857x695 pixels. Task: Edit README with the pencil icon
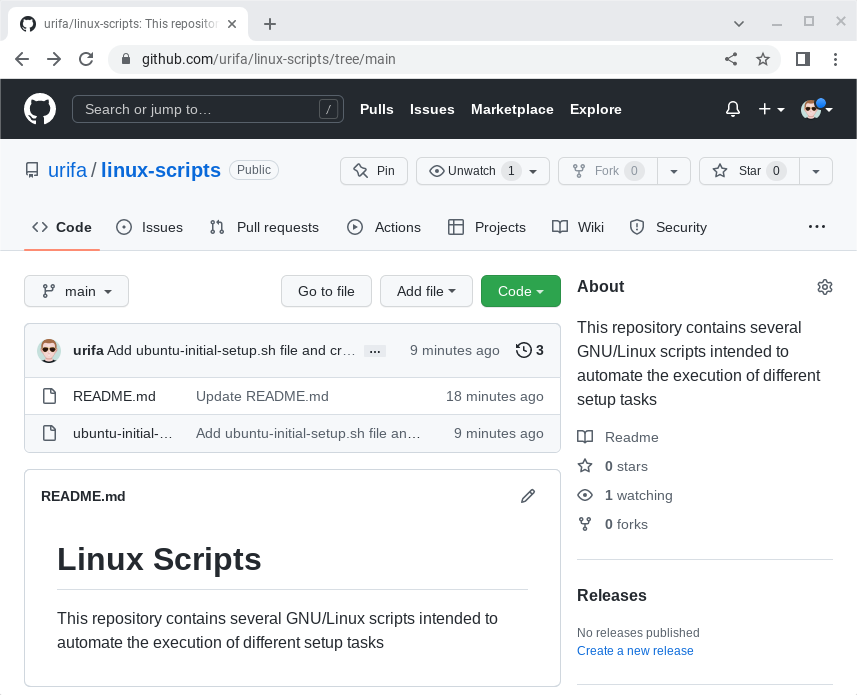point(528,496)
